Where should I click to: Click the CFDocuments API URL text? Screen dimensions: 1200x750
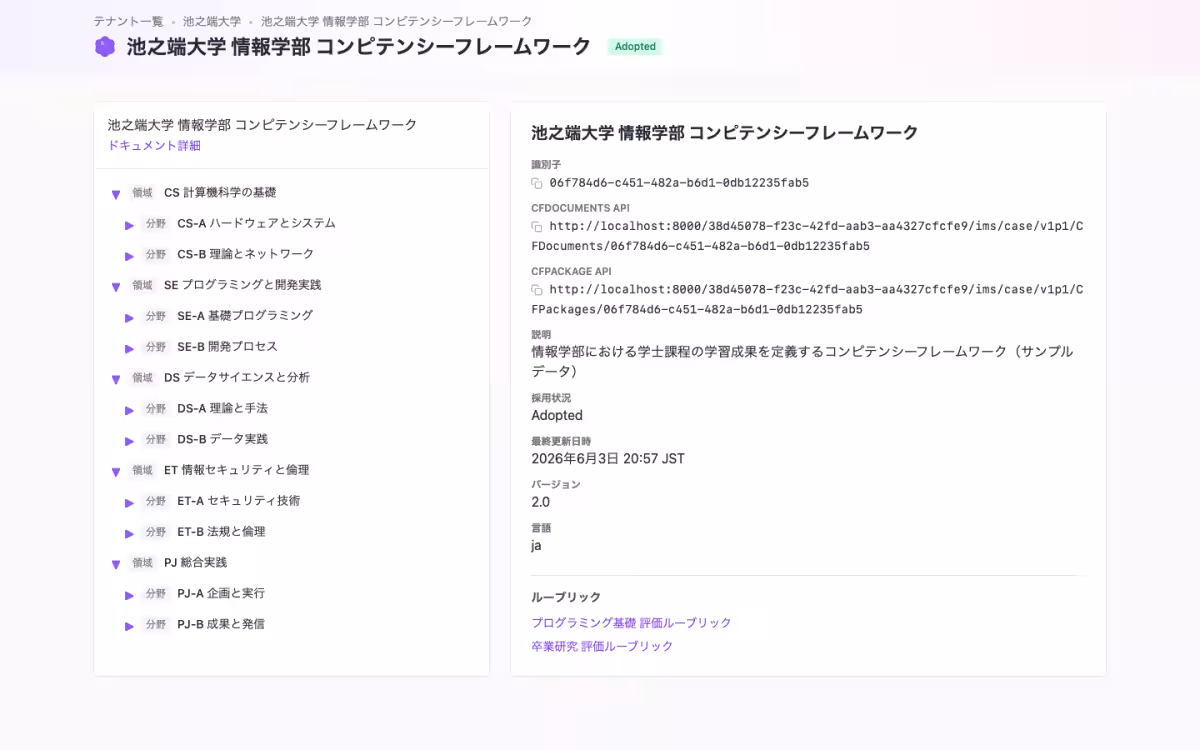click(x=807, y=236)
